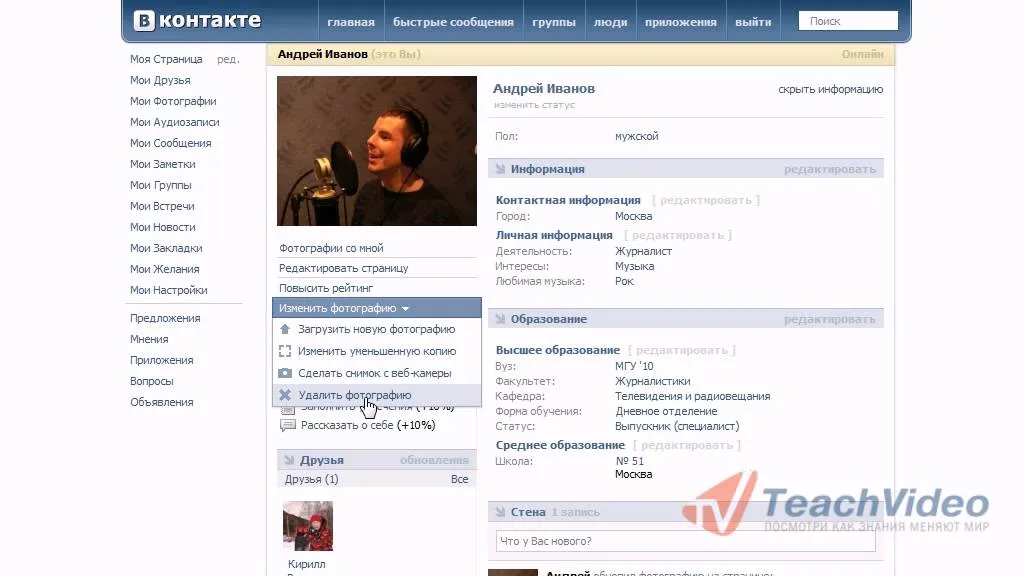
Task: Click the 'выйти' logout link
Action: [753, 22]
